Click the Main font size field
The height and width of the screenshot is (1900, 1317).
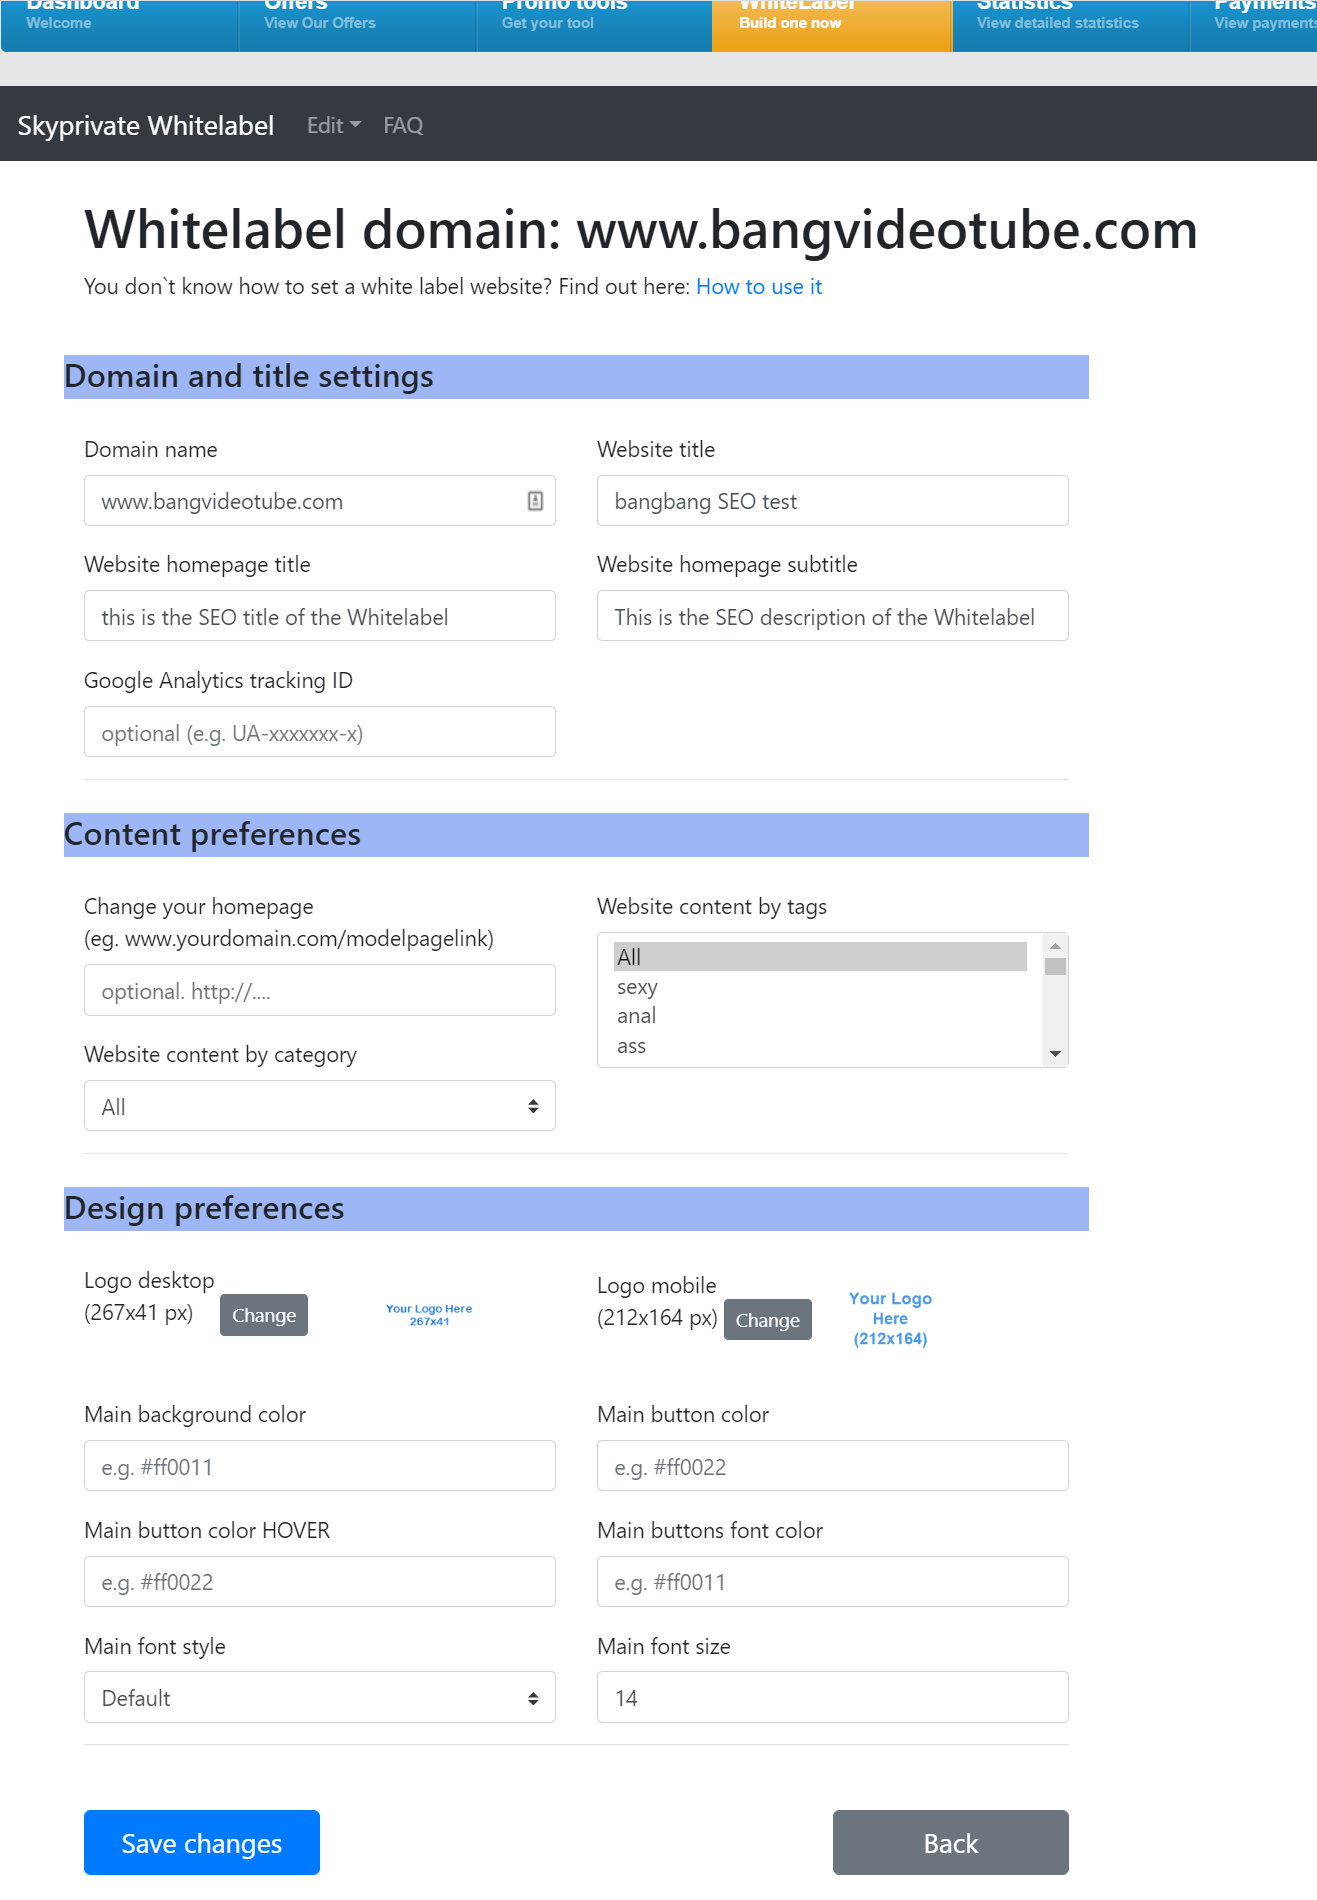pos(832,1697)
